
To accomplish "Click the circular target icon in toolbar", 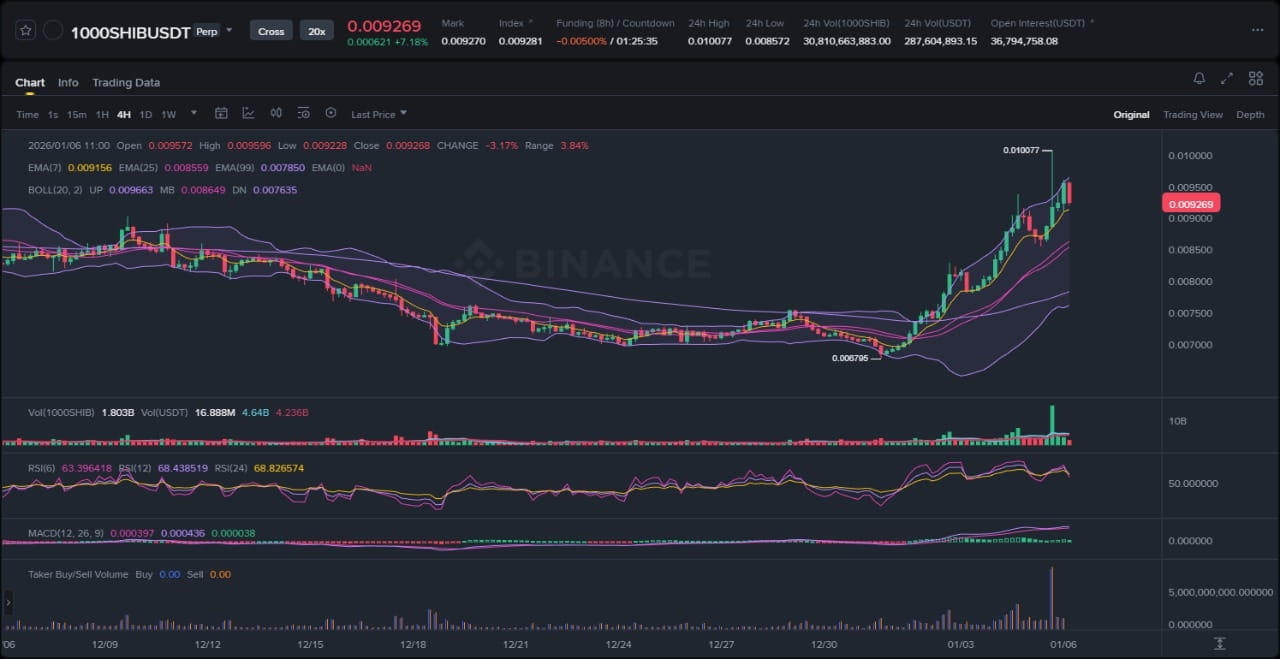I will [331, 114].
